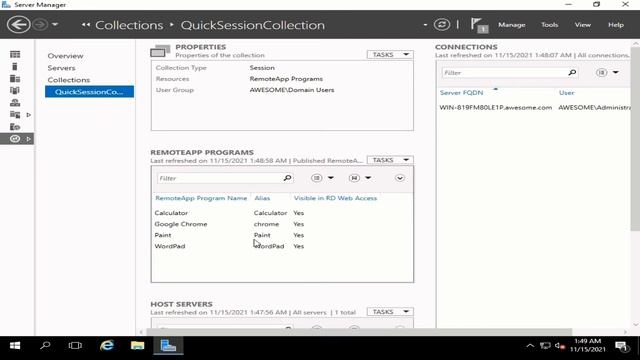The image size is (640, 360).
Task: Select Servers in navigation pane
Action: tap(61, 68)
